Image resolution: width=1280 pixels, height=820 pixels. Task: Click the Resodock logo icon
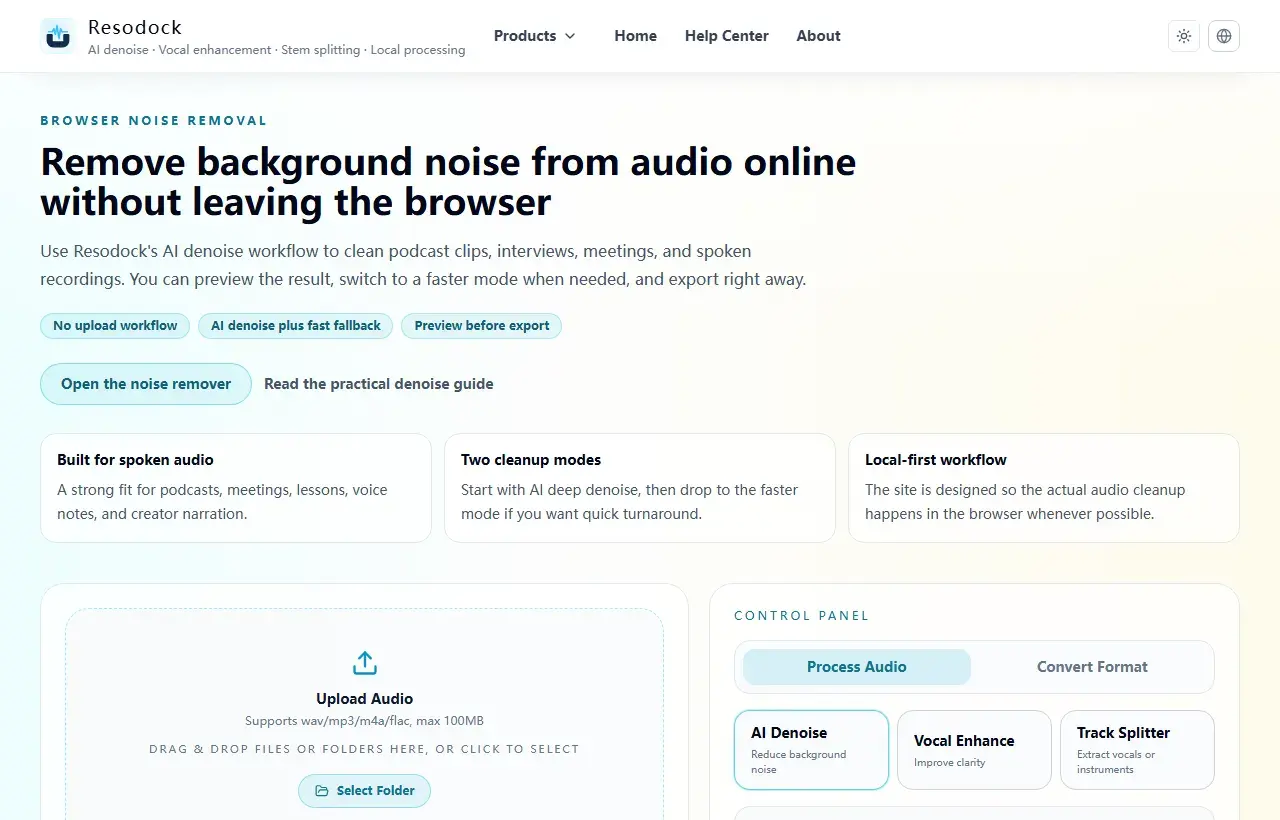coord(58,36)
